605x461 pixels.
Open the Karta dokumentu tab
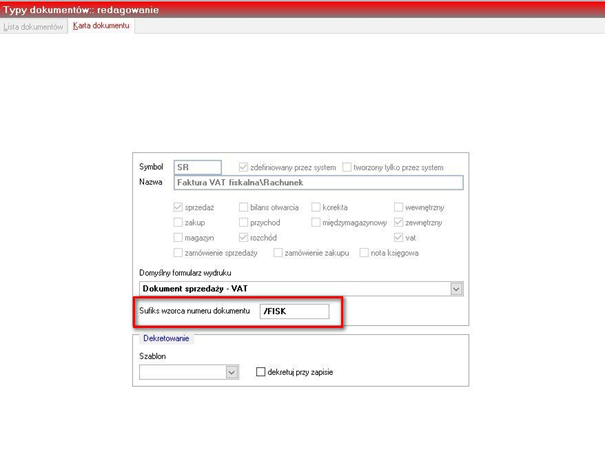[x=101, y=26]
